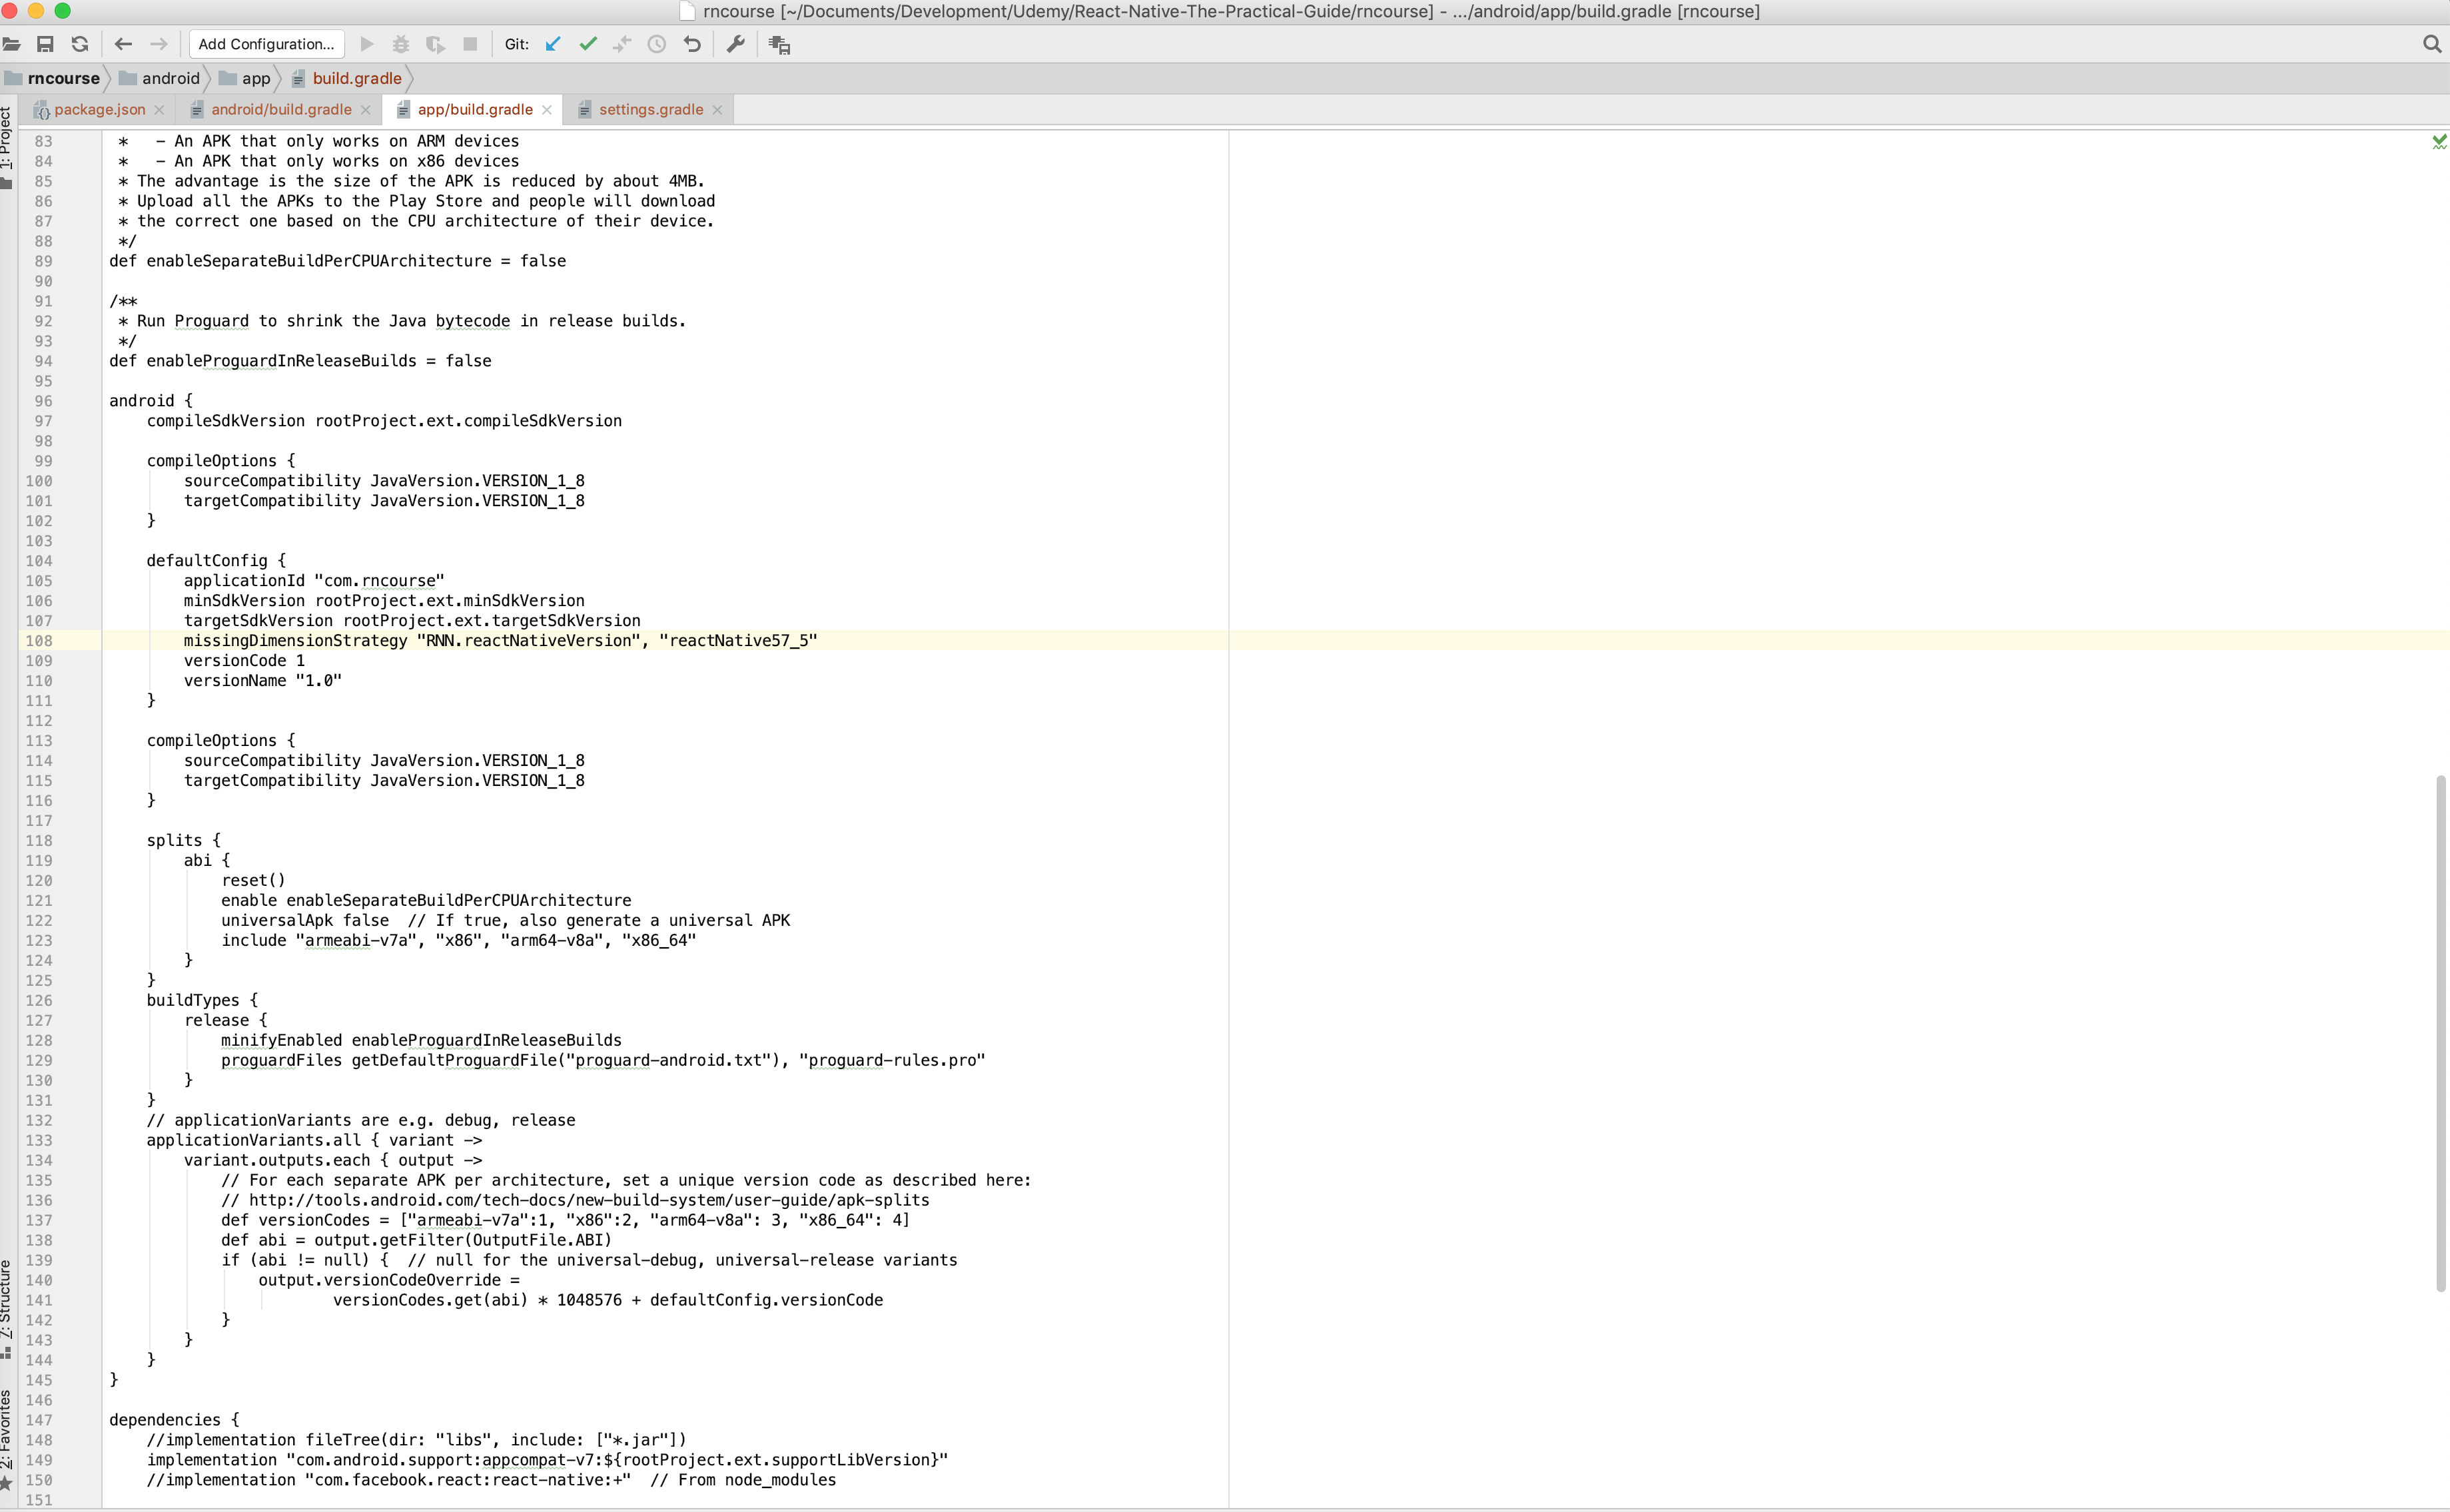Switch to the settings.gradle tab
This screenshot has height=1512, width=2450.
[x=650, y=110]
